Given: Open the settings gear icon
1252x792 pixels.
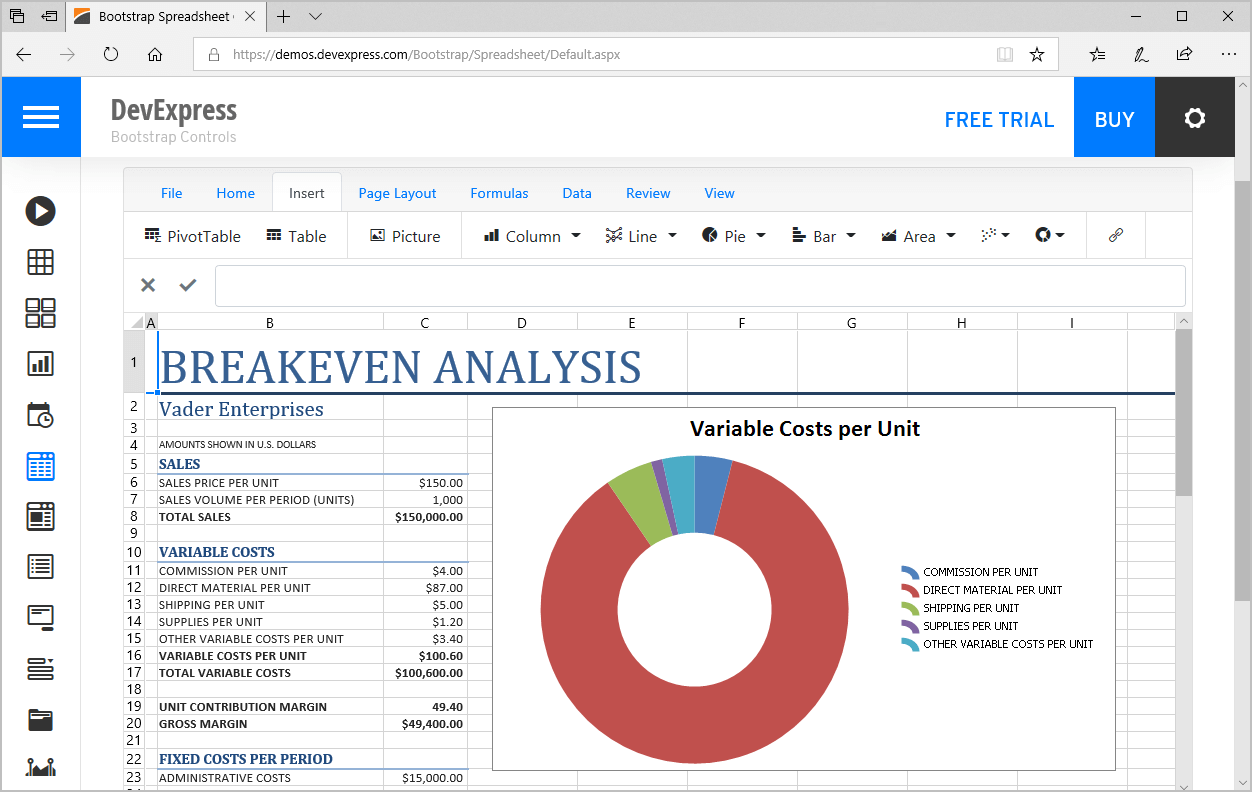Looking at the screenshot, I should tap(1194, 118).
